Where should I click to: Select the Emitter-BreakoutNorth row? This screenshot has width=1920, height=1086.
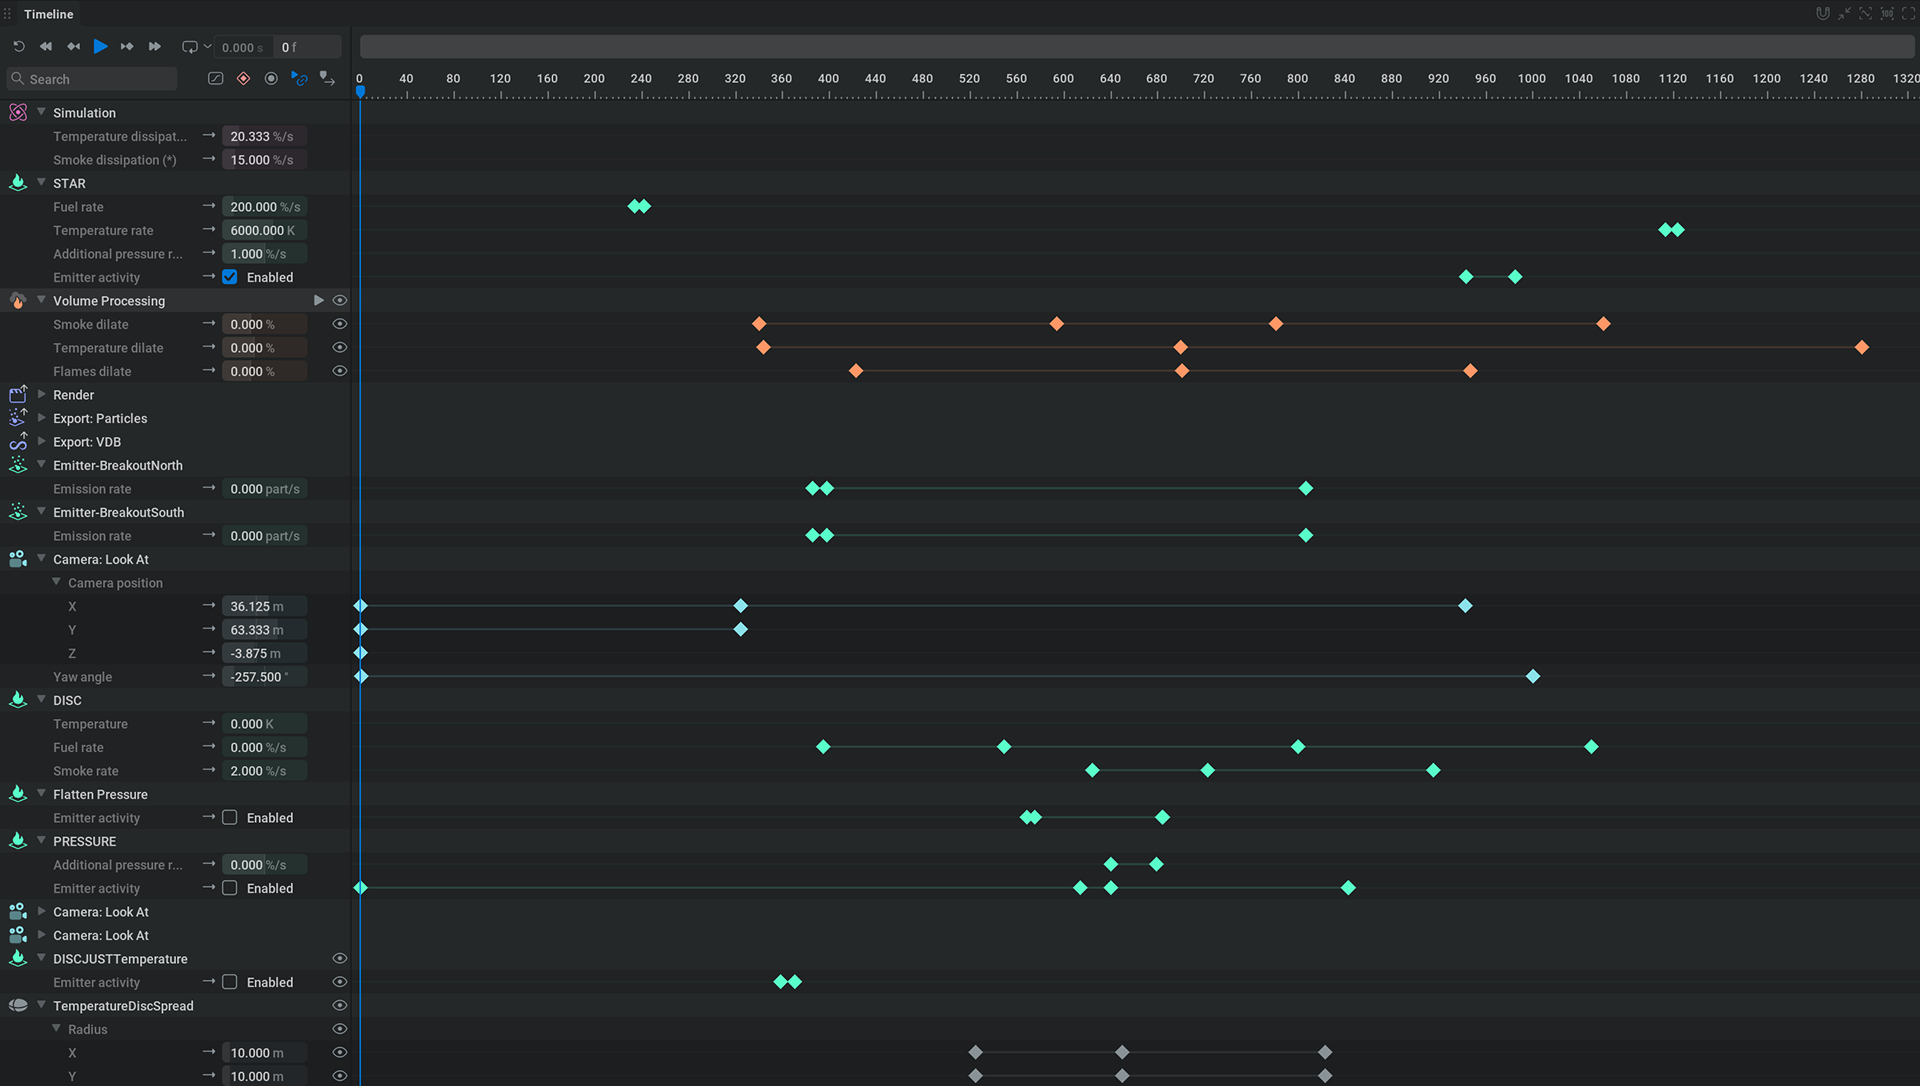tap(118, 465)
